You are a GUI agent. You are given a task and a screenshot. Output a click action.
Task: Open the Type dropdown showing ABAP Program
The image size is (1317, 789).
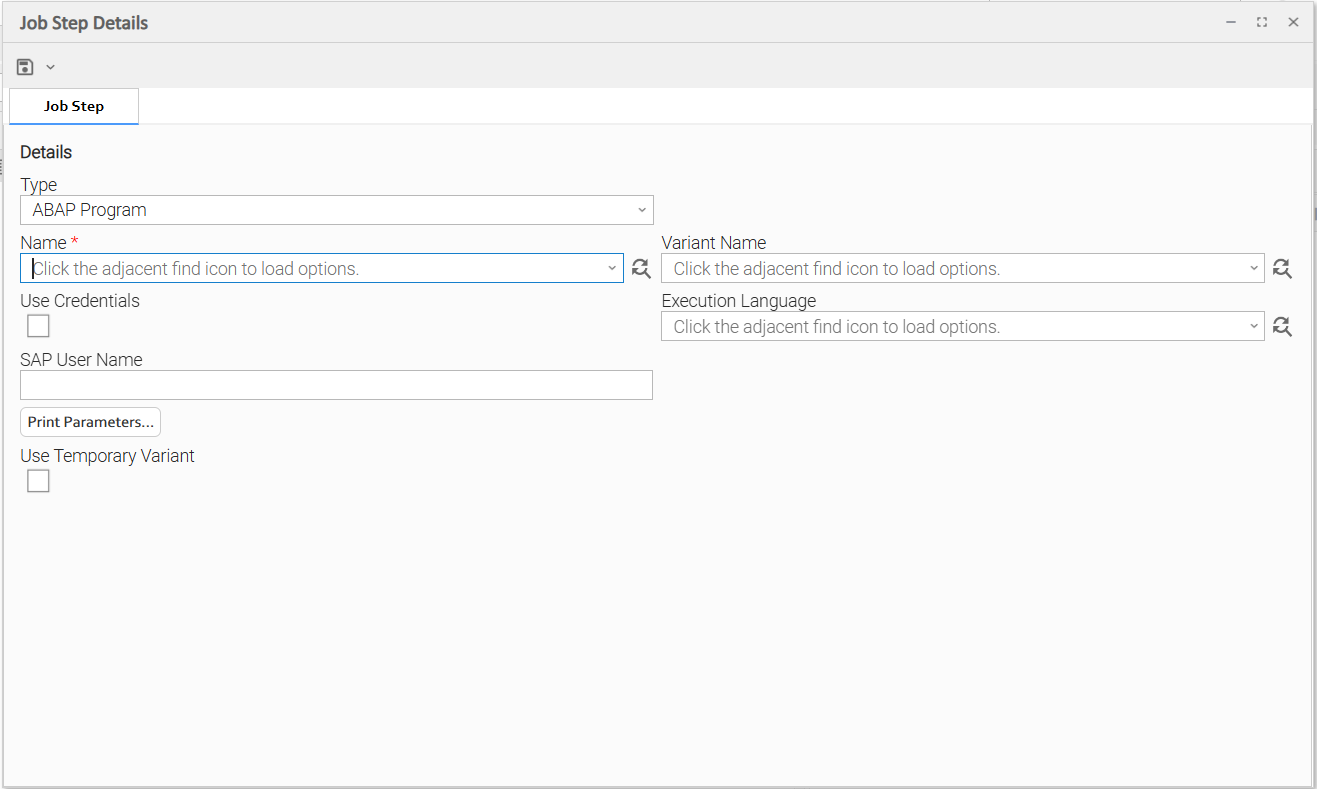coord(336,210)
